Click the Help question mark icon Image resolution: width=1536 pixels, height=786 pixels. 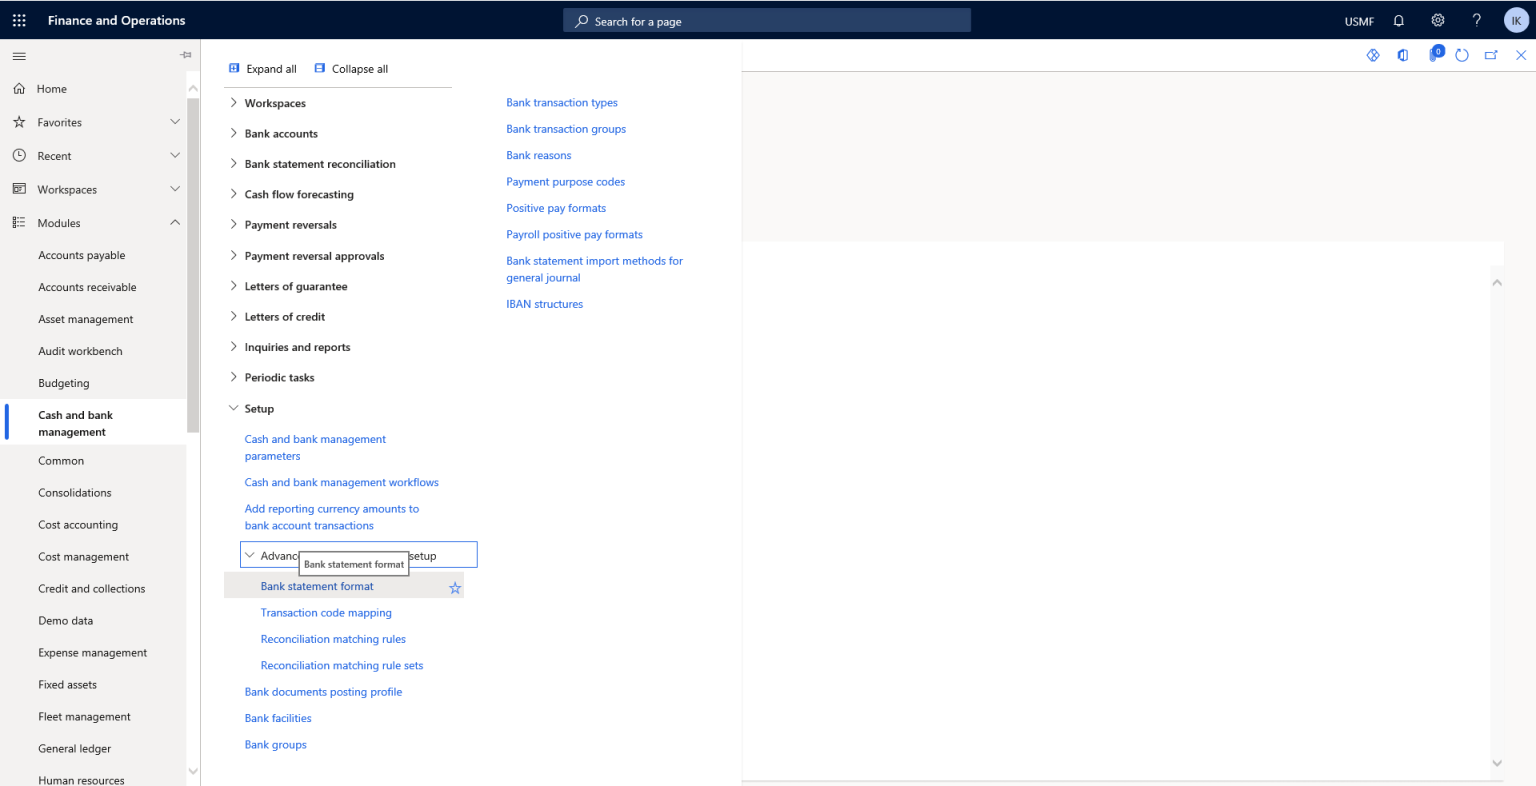click(1476, 20)
